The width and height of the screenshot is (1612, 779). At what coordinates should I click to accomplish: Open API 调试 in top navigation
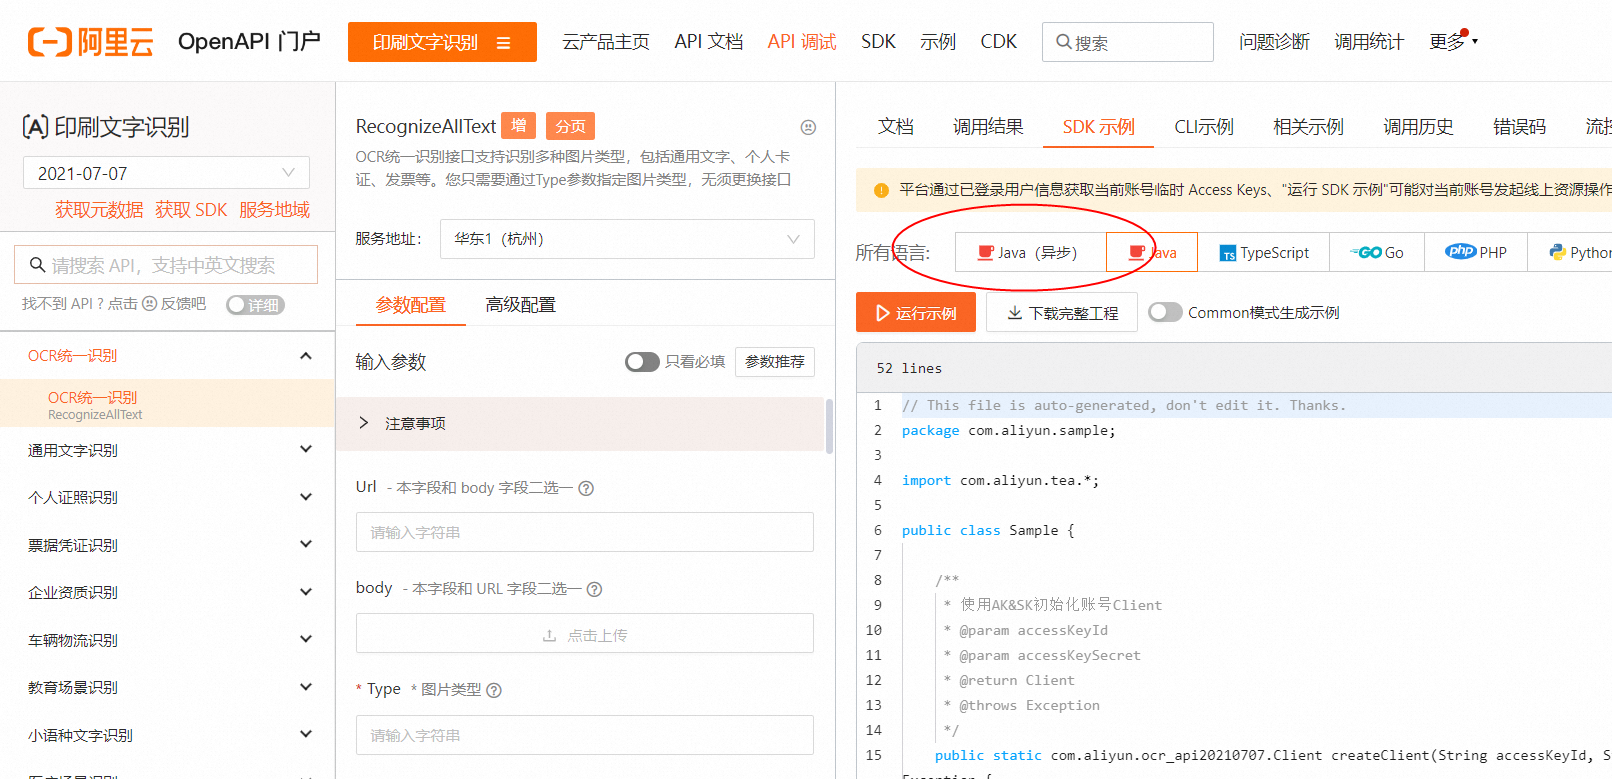(x=802, y=42)
